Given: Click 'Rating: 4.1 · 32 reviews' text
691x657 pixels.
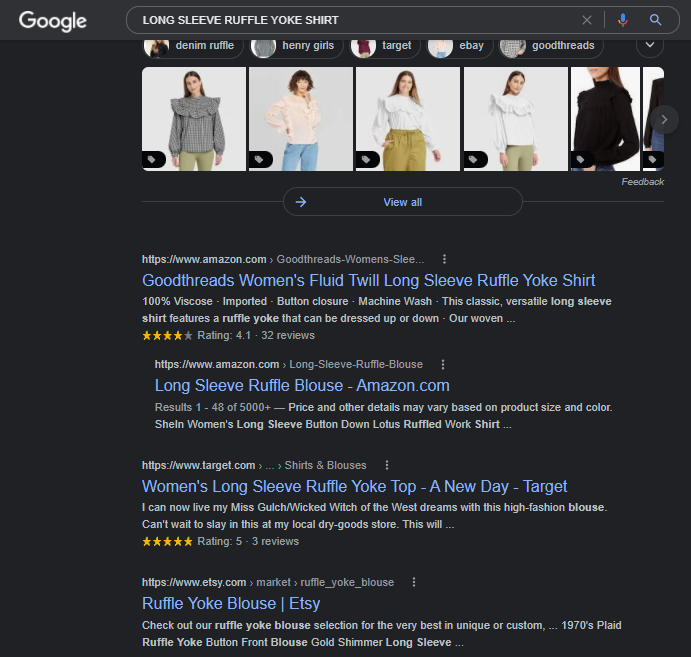Looking at the screenshot, I should (x=256, y=335).
